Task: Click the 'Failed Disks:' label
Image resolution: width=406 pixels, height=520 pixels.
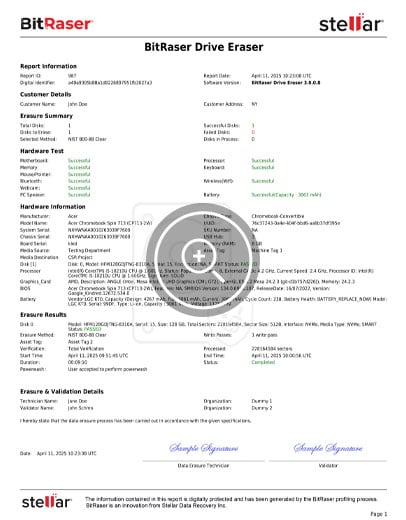Action: tap(217, 132)
